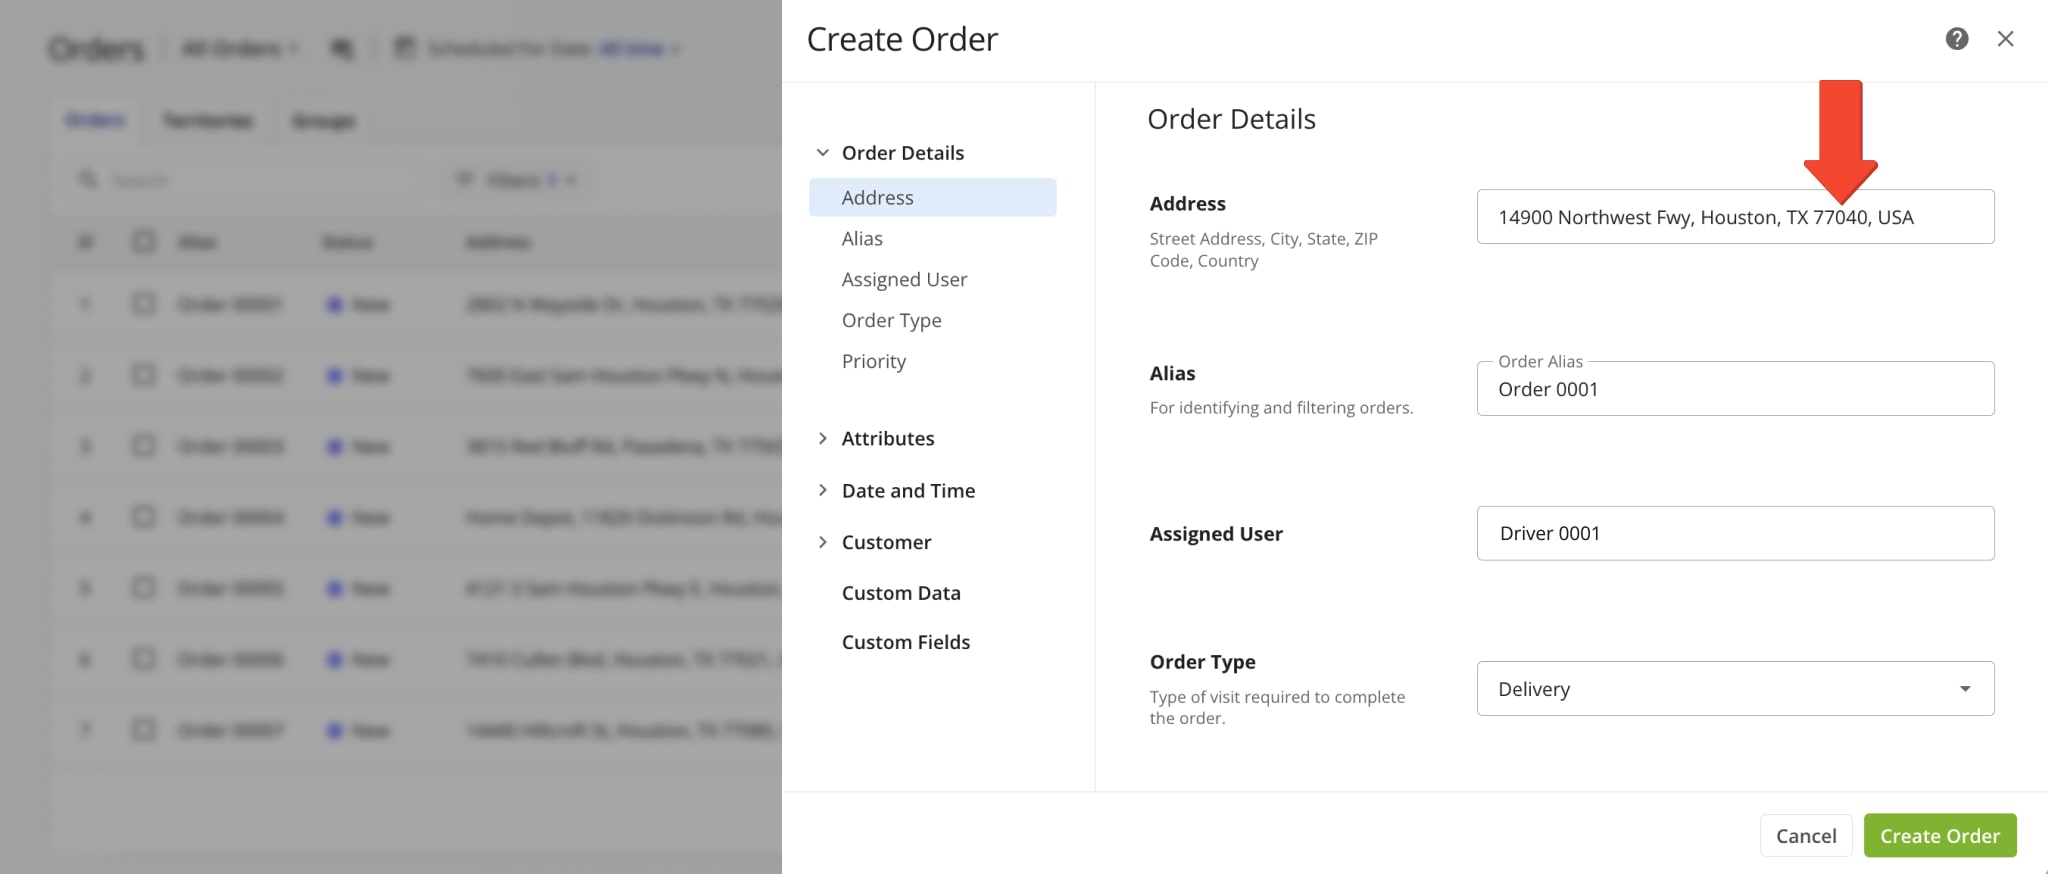Image resolution: width=2048 pixels, height=874 pixels.
Task: Open Custom Data section
Action: tap(901, 593)
